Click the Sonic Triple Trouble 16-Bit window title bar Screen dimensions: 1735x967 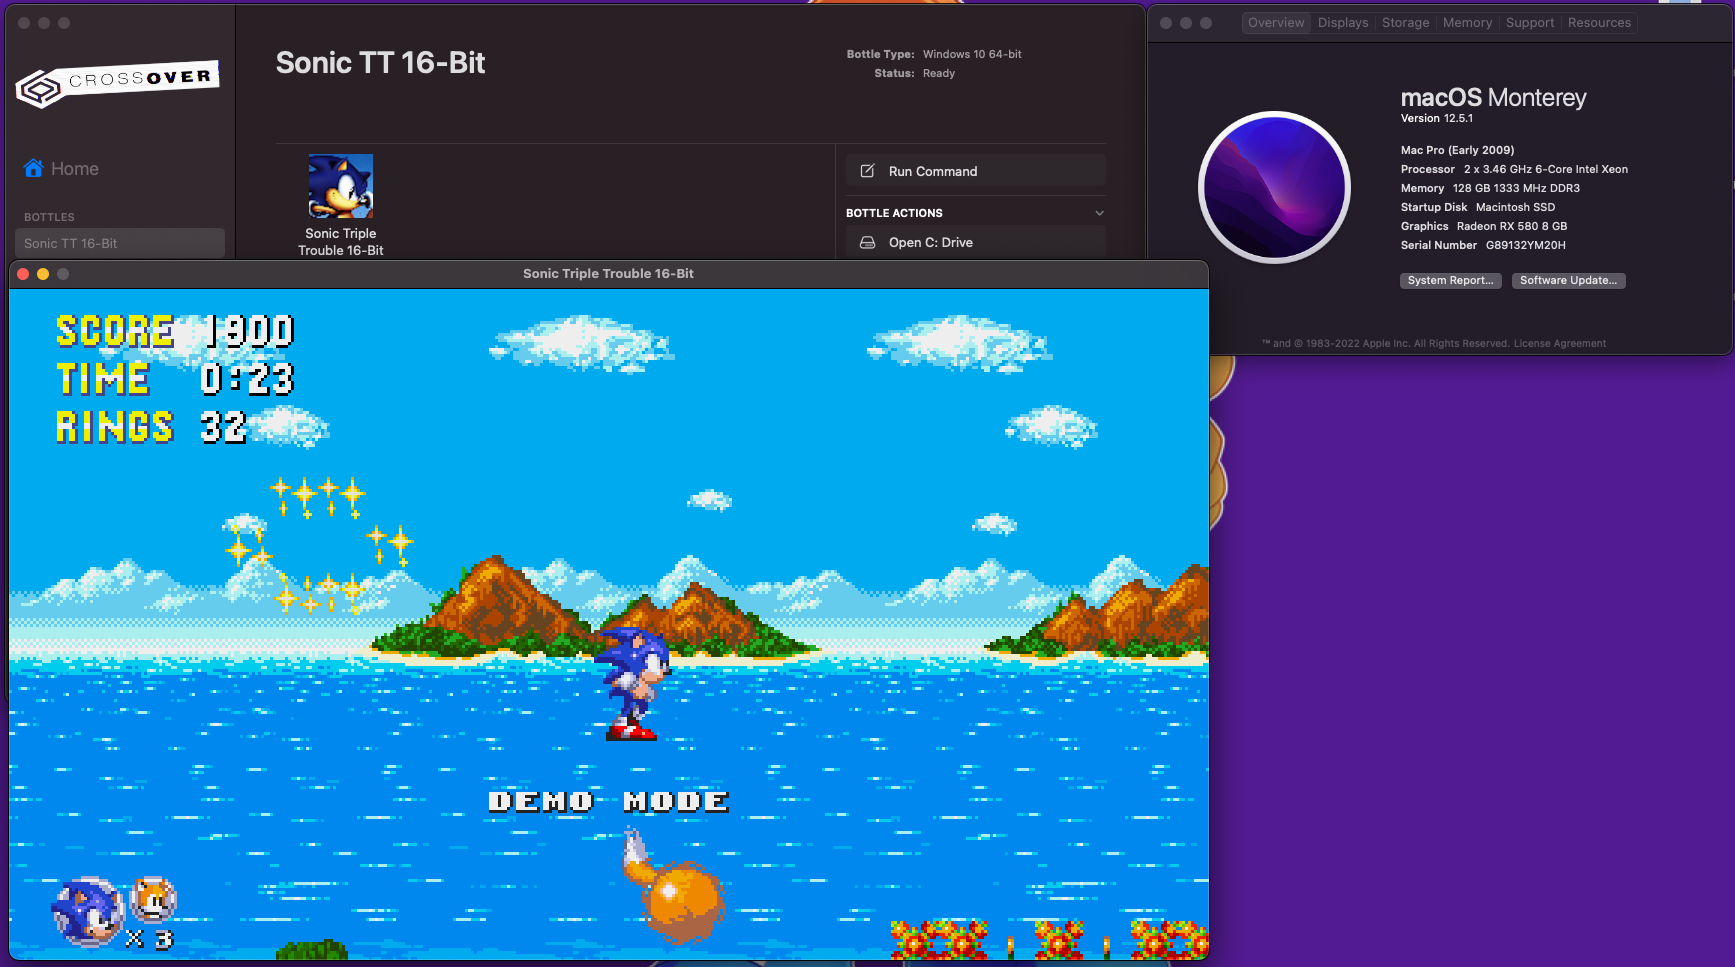click(608, 272)
